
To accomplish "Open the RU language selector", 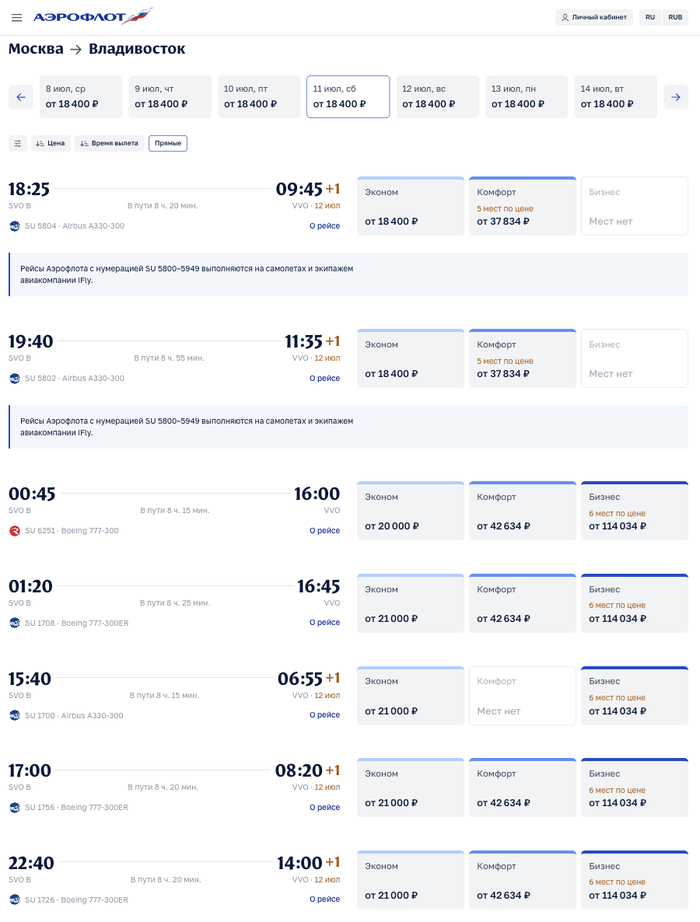I will (x=650, y=18).
